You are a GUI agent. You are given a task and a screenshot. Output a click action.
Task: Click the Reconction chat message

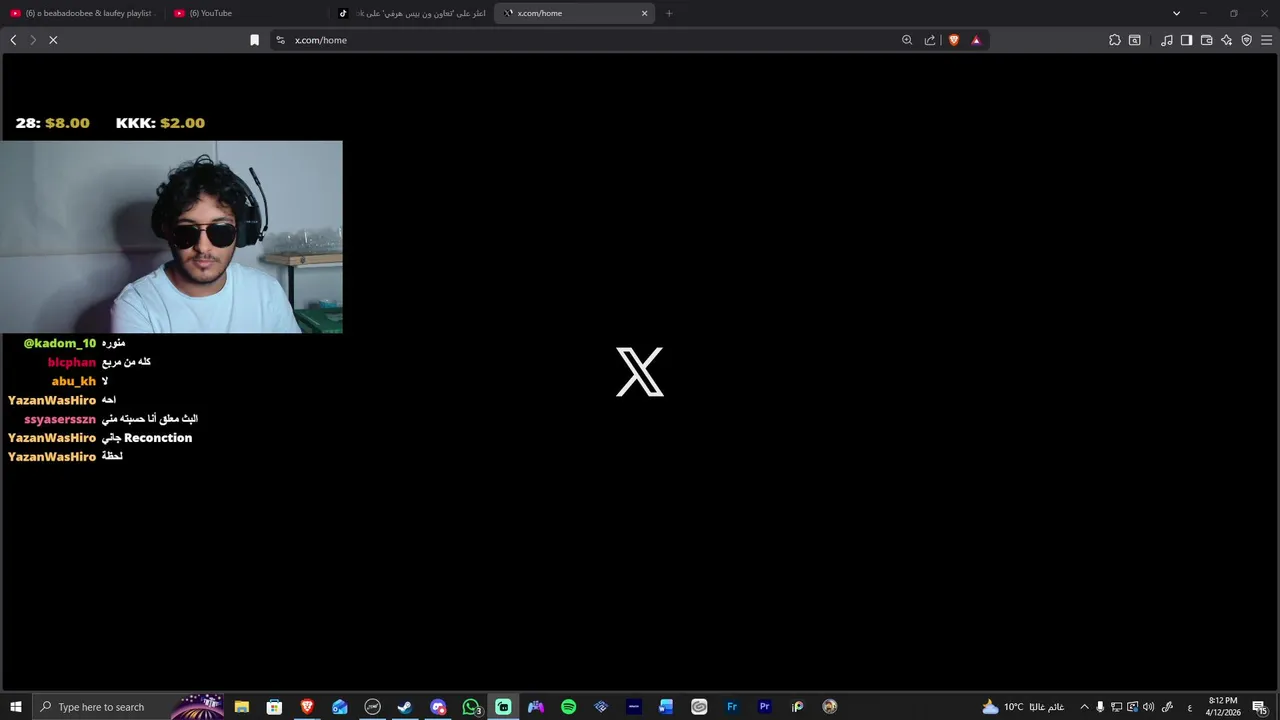coord(147,438)
